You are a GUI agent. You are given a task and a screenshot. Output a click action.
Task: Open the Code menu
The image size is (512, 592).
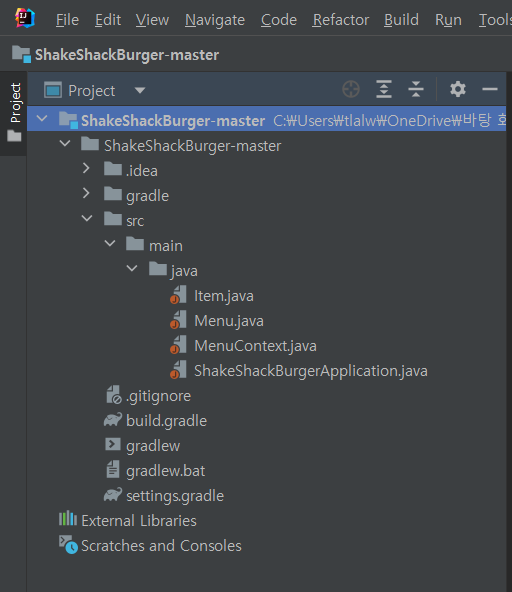[x=279, y=20]
